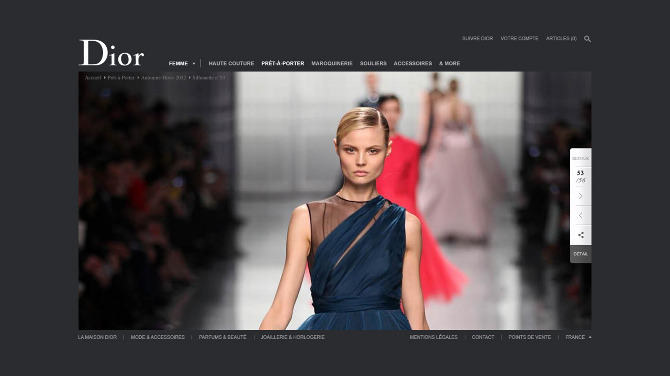
Task: Click the search magnifier icon
Action: (x=588, y=39)
